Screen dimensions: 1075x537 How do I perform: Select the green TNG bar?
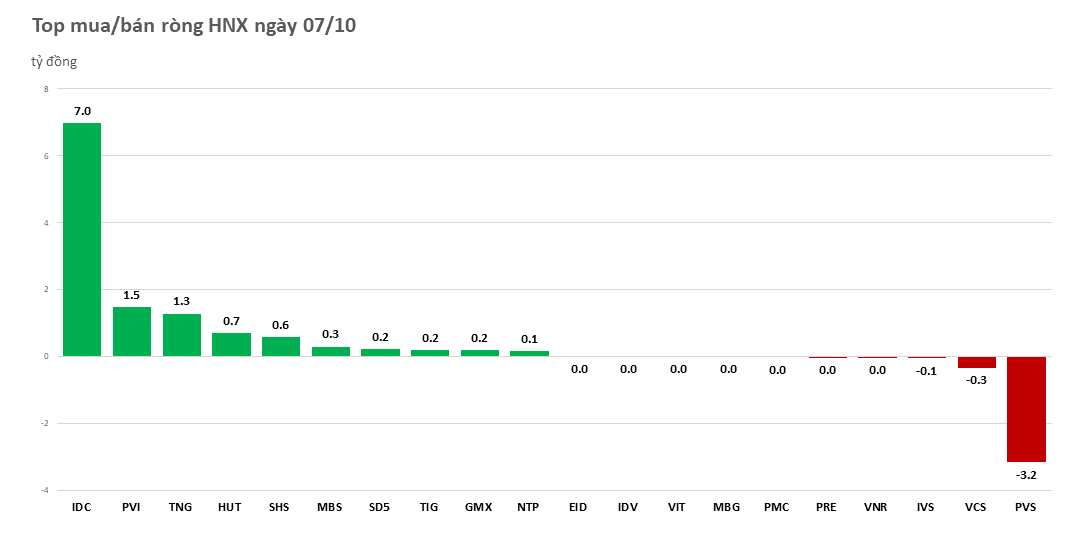tap(182, 335)
